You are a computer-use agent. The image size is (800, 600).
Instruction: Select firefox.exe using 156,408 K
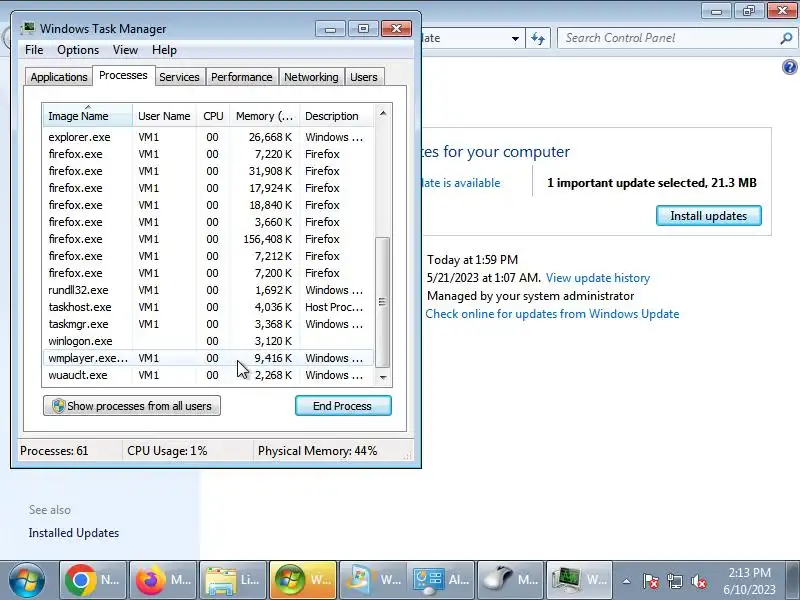click(x=208, y=239)
